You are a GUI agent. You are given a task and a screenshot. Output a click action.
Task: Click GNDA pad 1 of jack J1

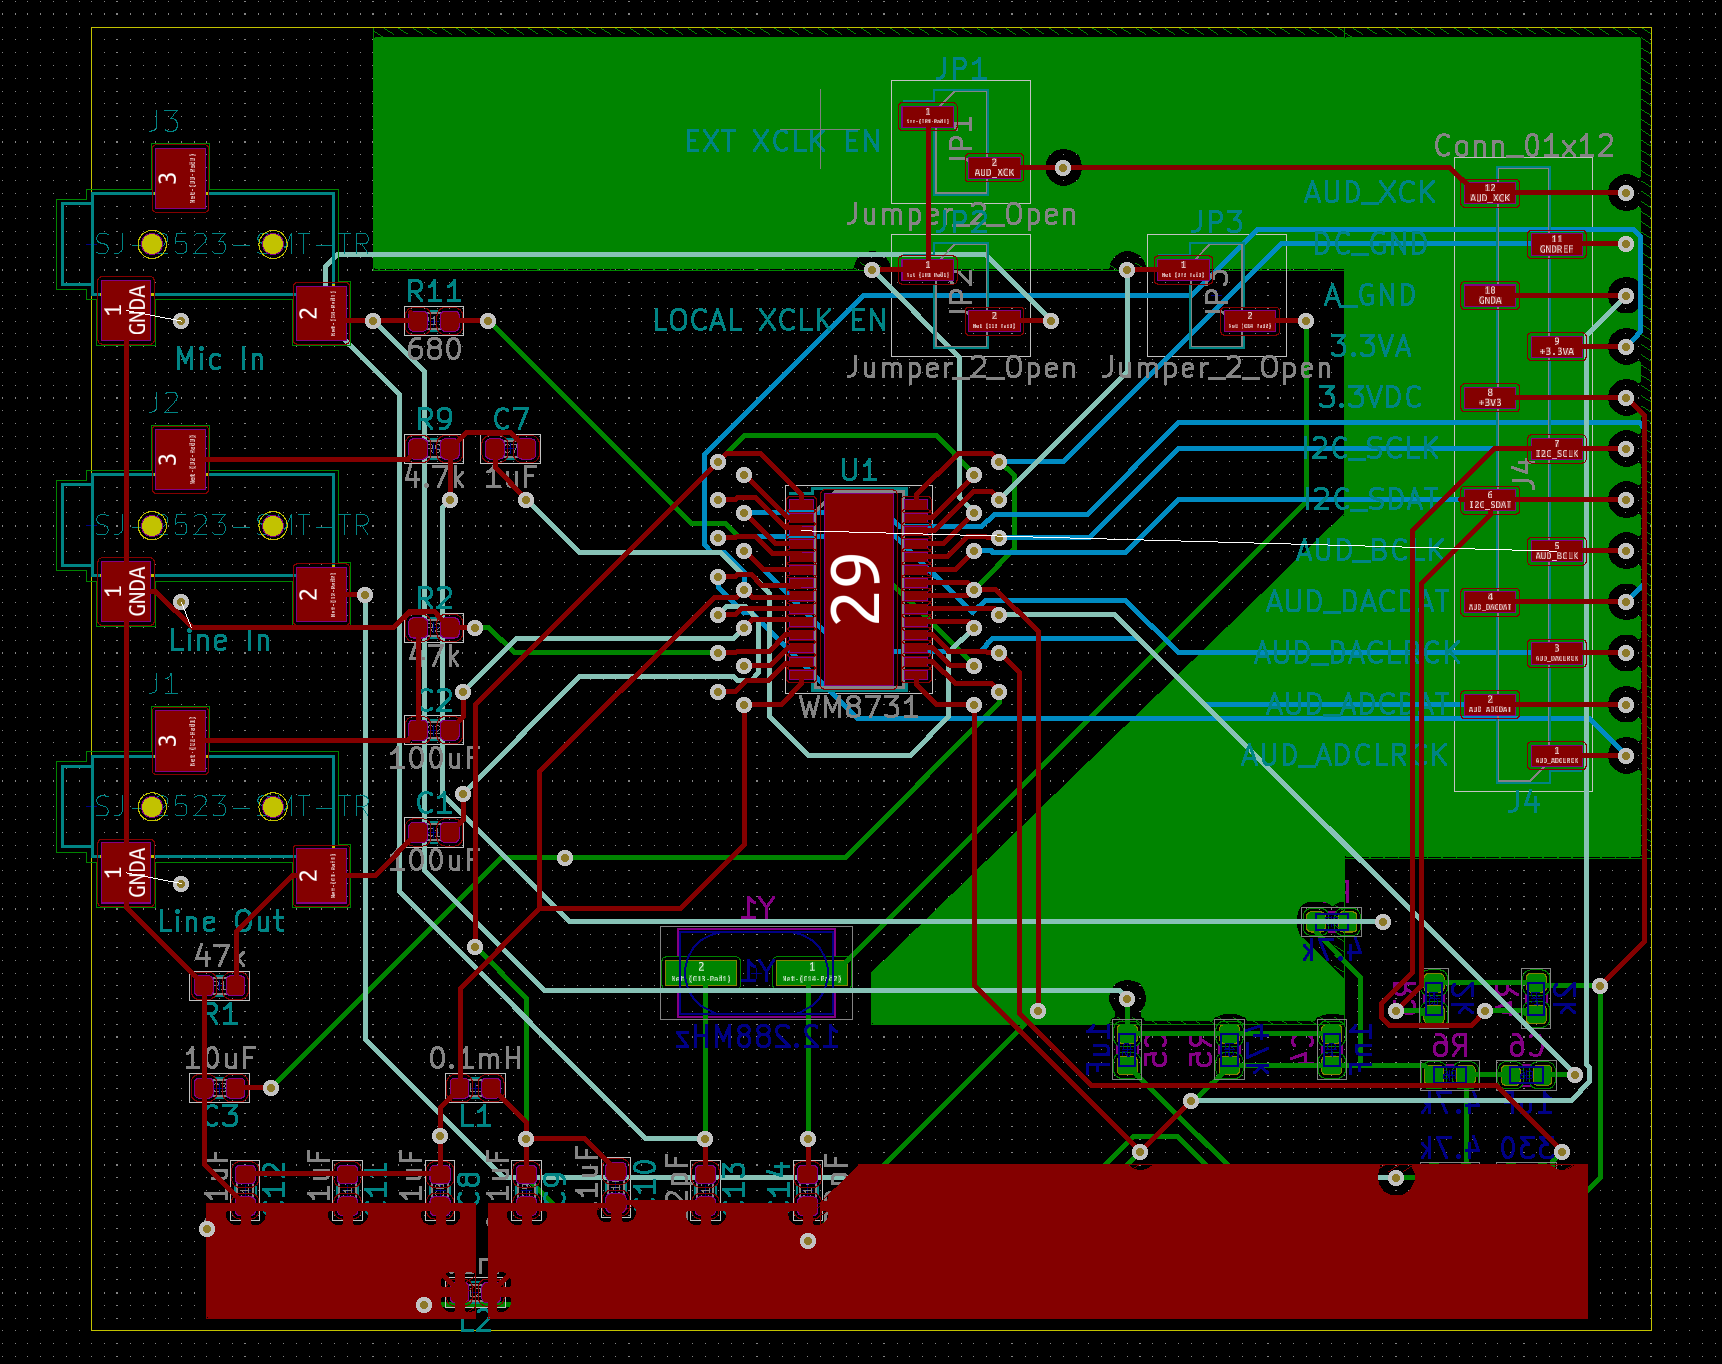coord(127,873)
